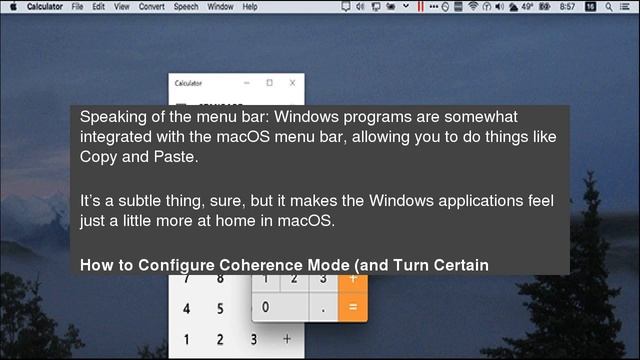Open the volume speaker menu
Image resolution: width=640 pixels, height=360 pixels.
(x=499, y=7)
